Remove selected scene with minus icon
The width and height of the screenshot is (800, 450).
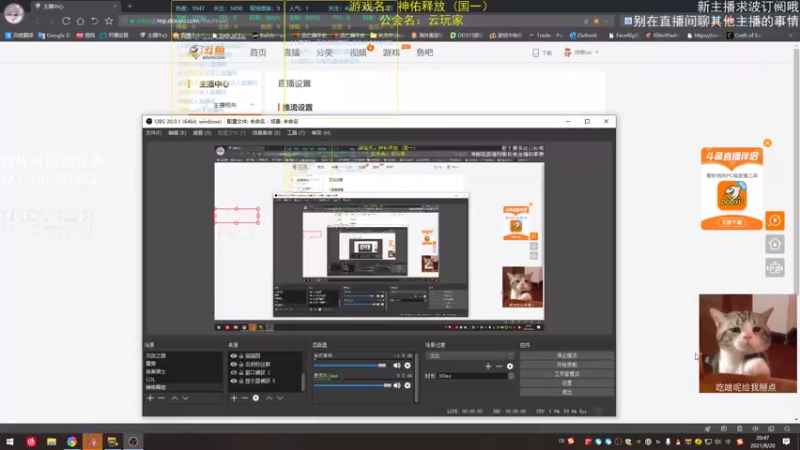(162, 398)
